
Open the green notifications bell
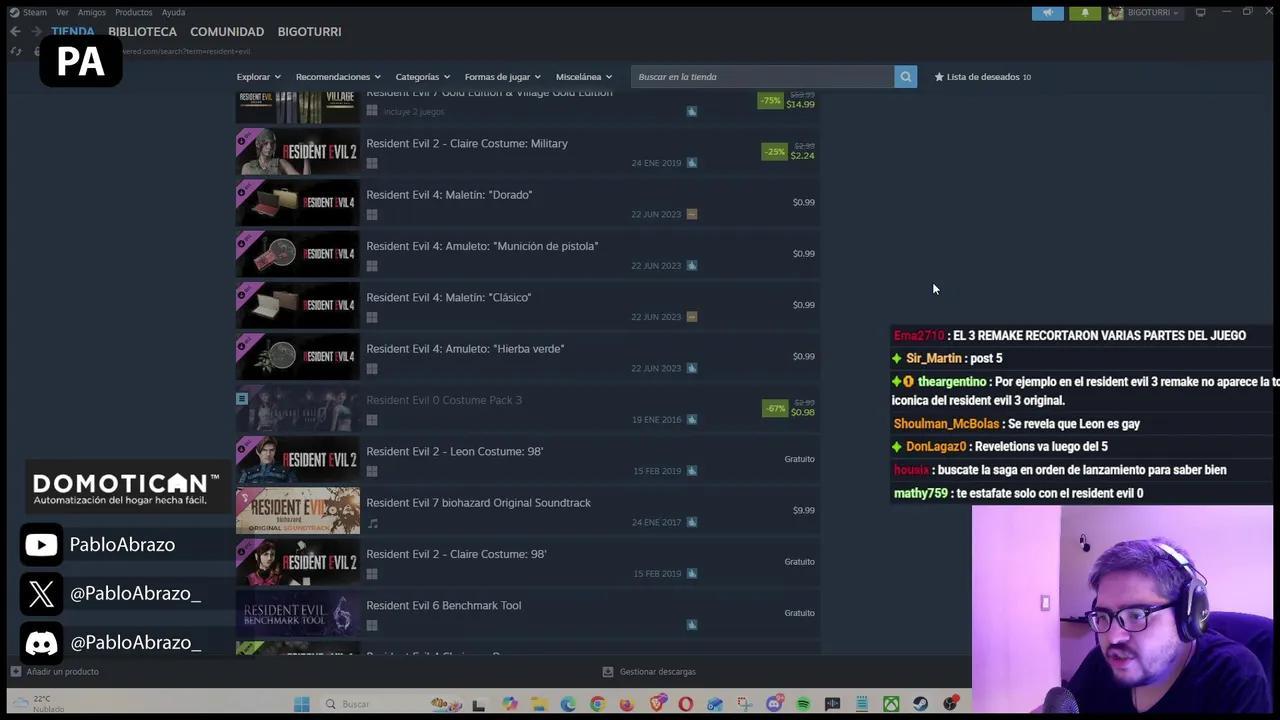click(x=1085, y=13)
